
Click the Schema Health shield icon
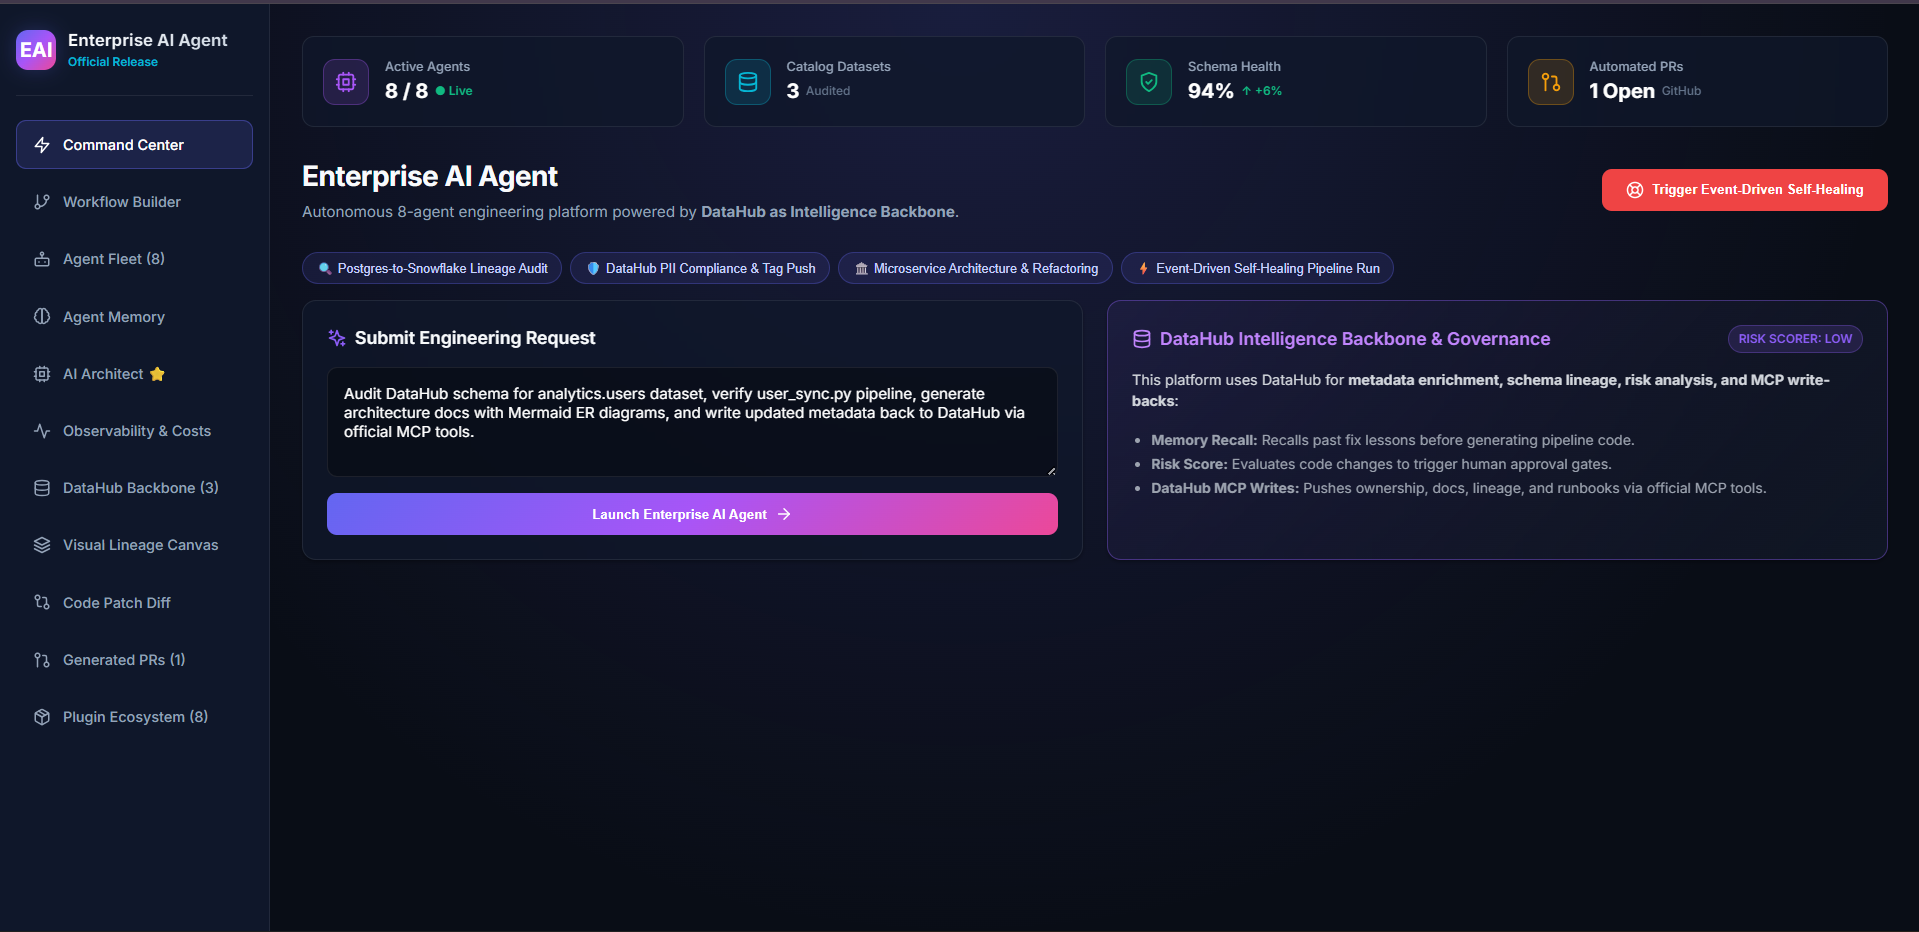[1149, 82]
